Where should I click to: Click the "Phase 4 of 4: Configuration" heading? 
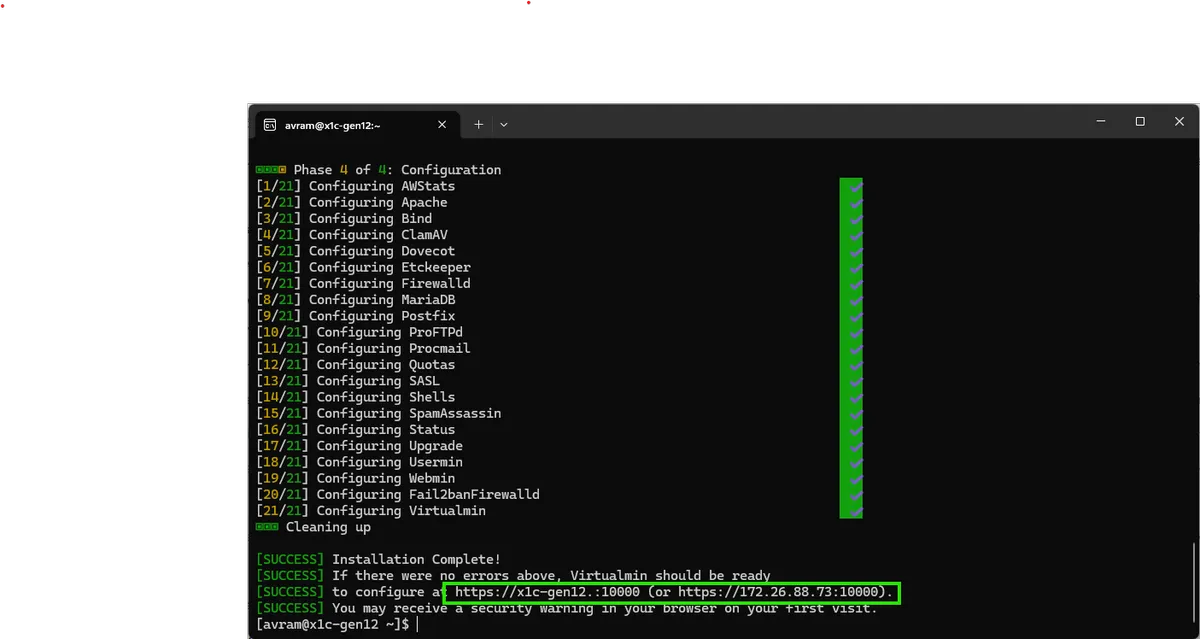[397, 170]
